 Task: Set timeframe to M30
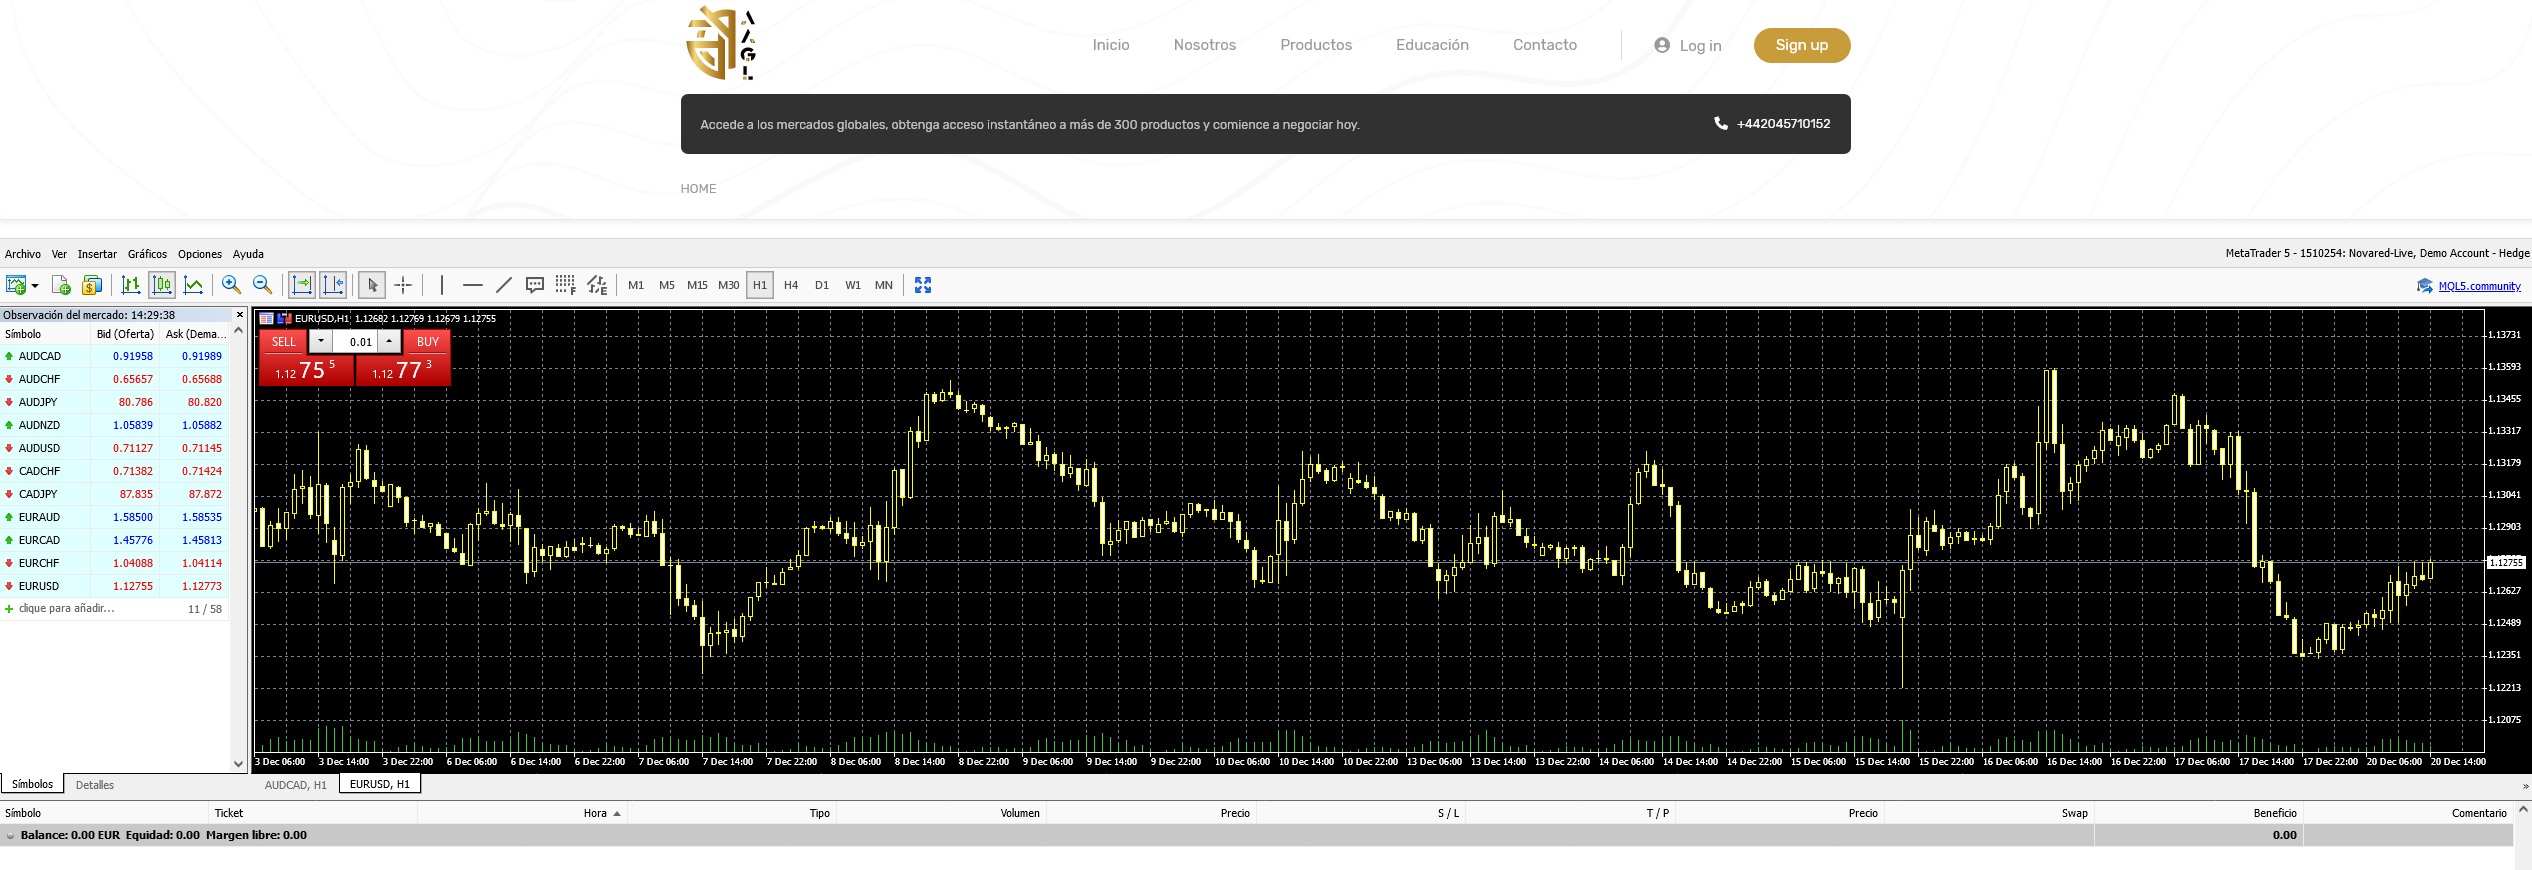(729, 285)
